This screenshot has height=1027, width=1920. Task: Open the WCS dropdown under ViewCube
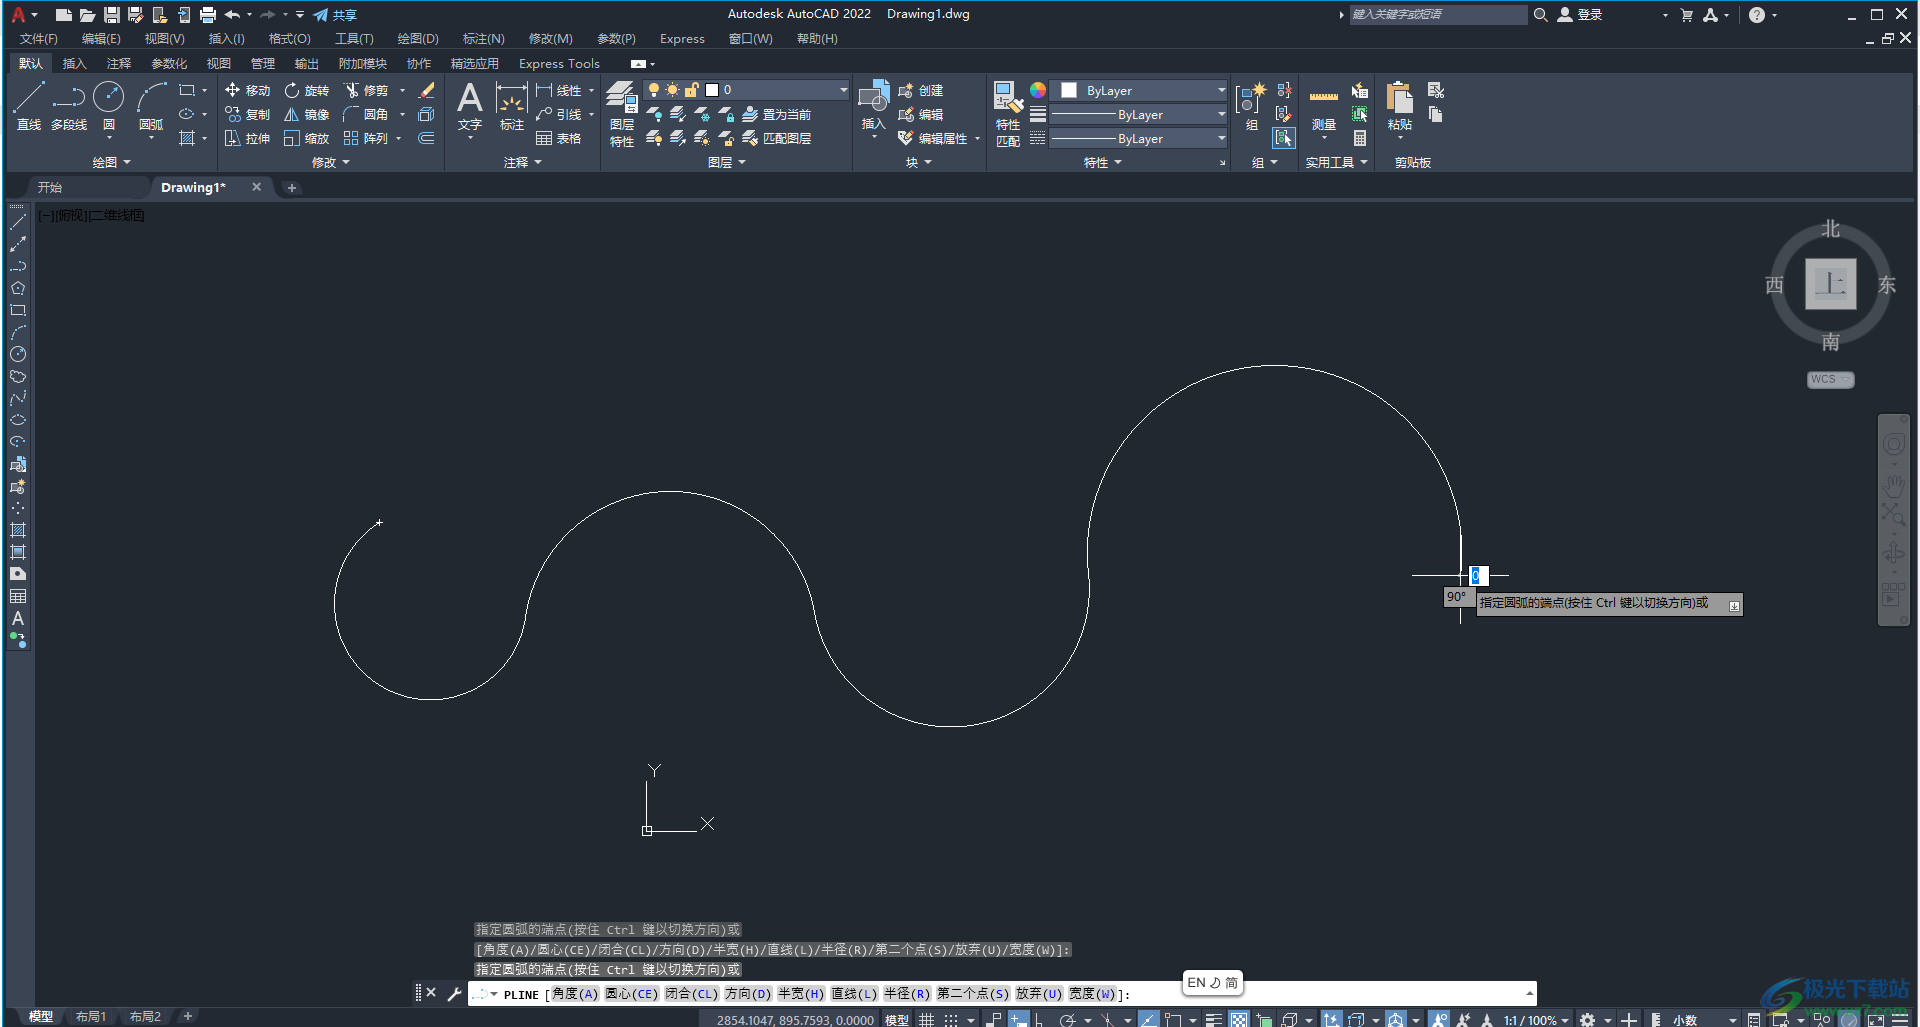tap(1830, 380)
